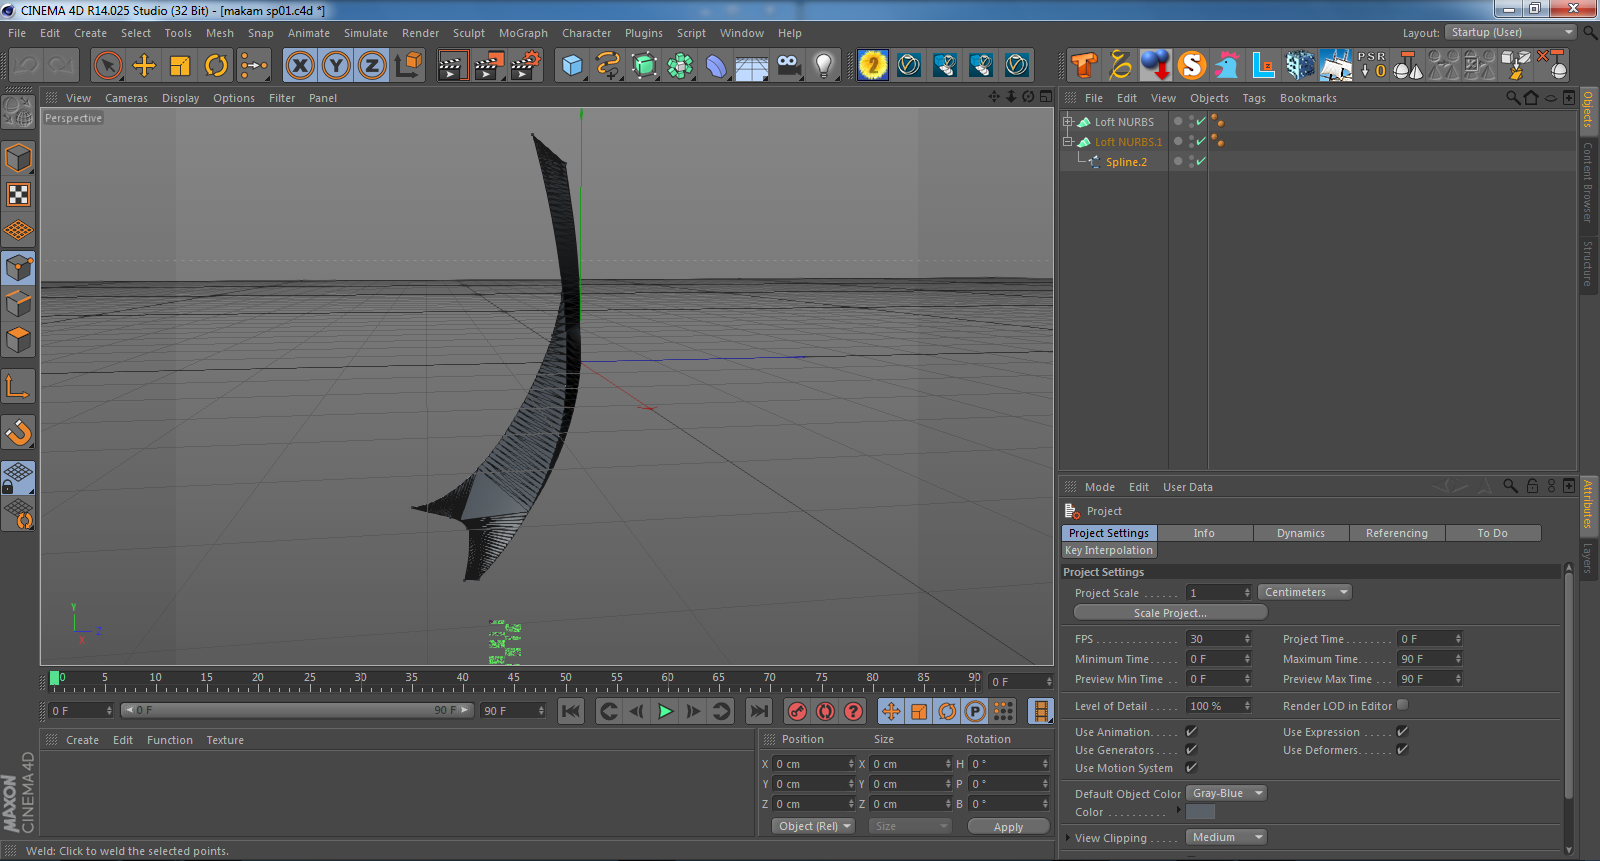Toggle X axis lock

tap(300, 66)
